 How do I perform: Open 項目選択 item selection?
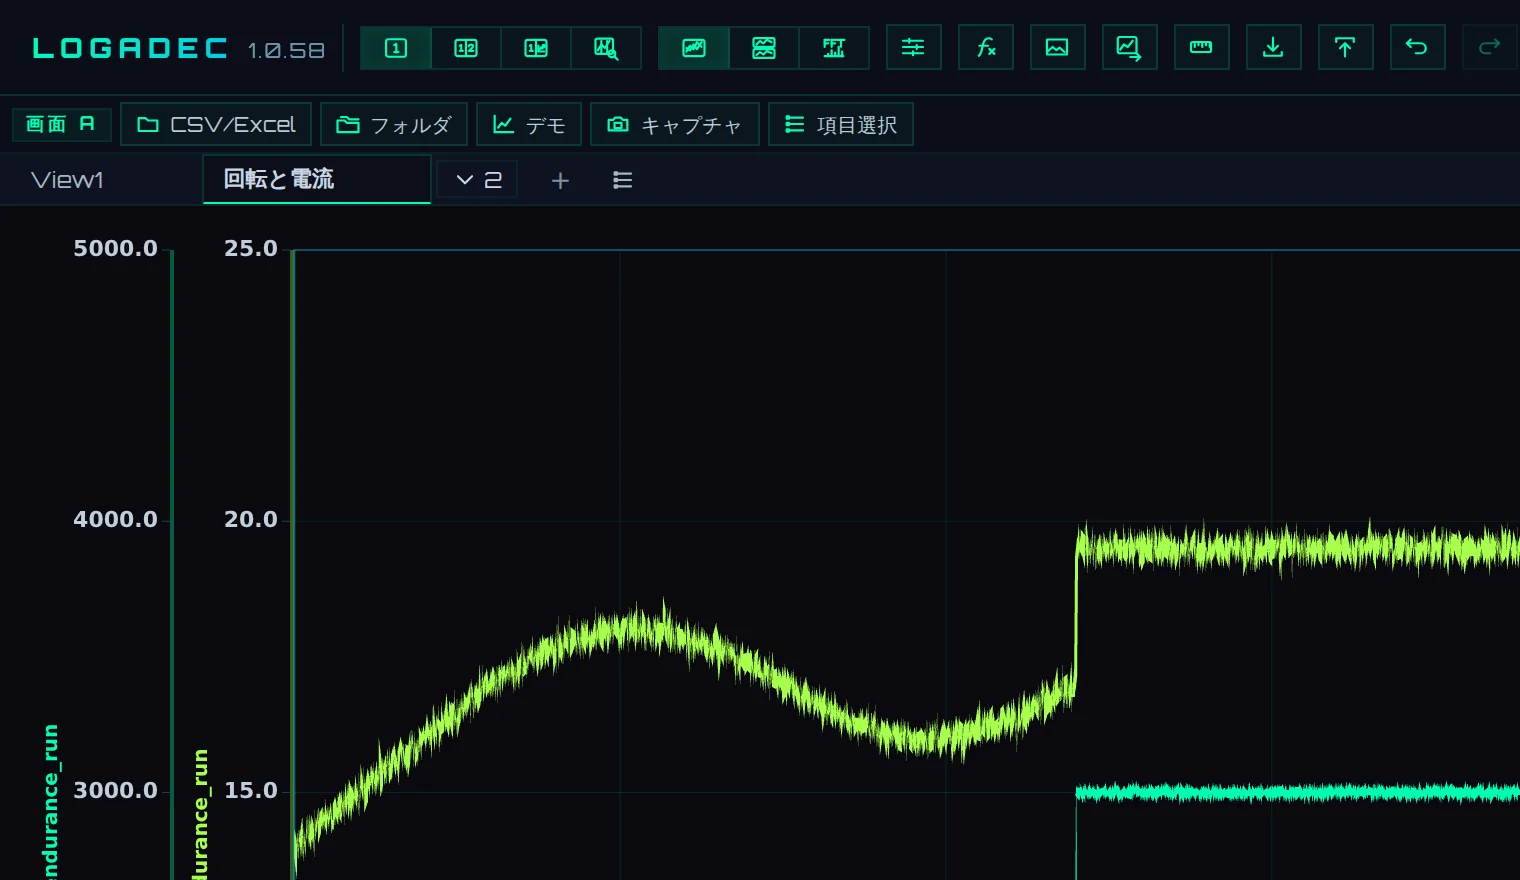(x=841, y=124)
